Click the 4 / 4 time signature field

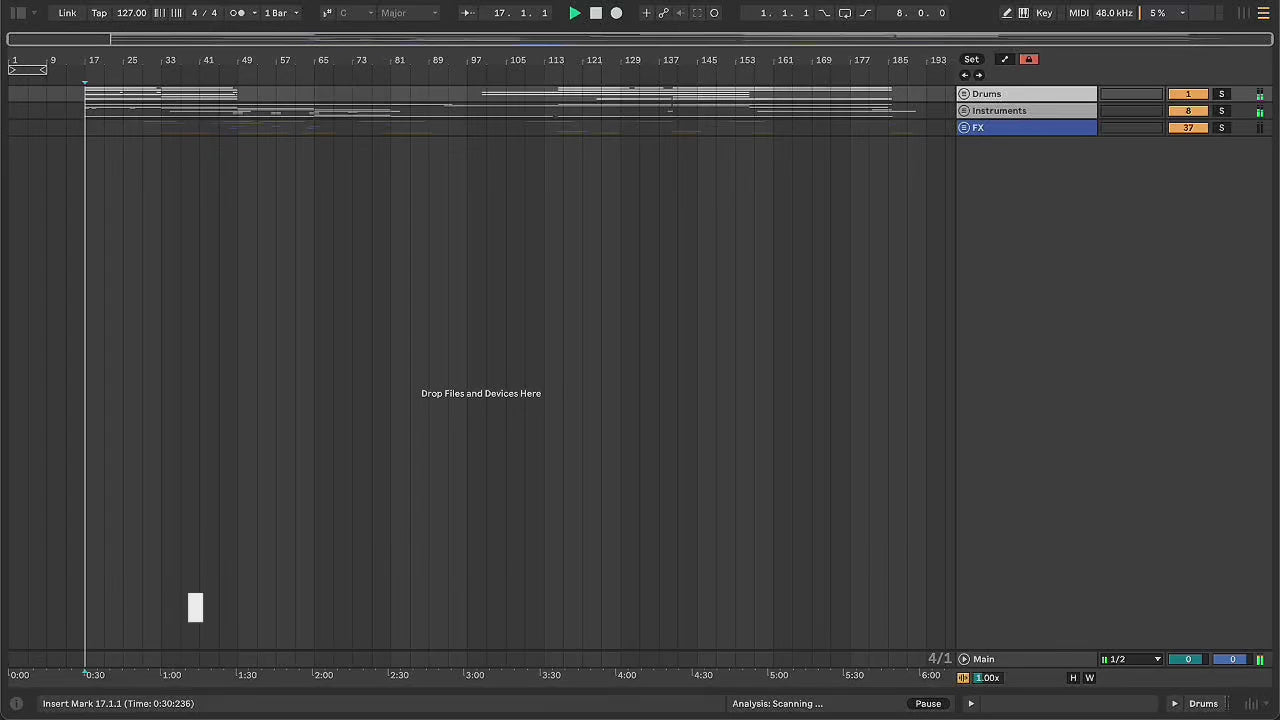point(204,13)
